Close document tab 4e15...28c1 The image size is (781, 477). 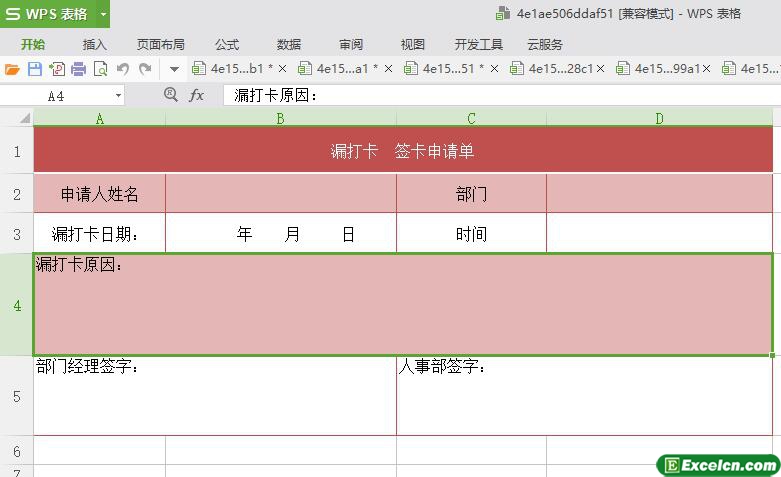pyautogui.click(x=600, y=69)
